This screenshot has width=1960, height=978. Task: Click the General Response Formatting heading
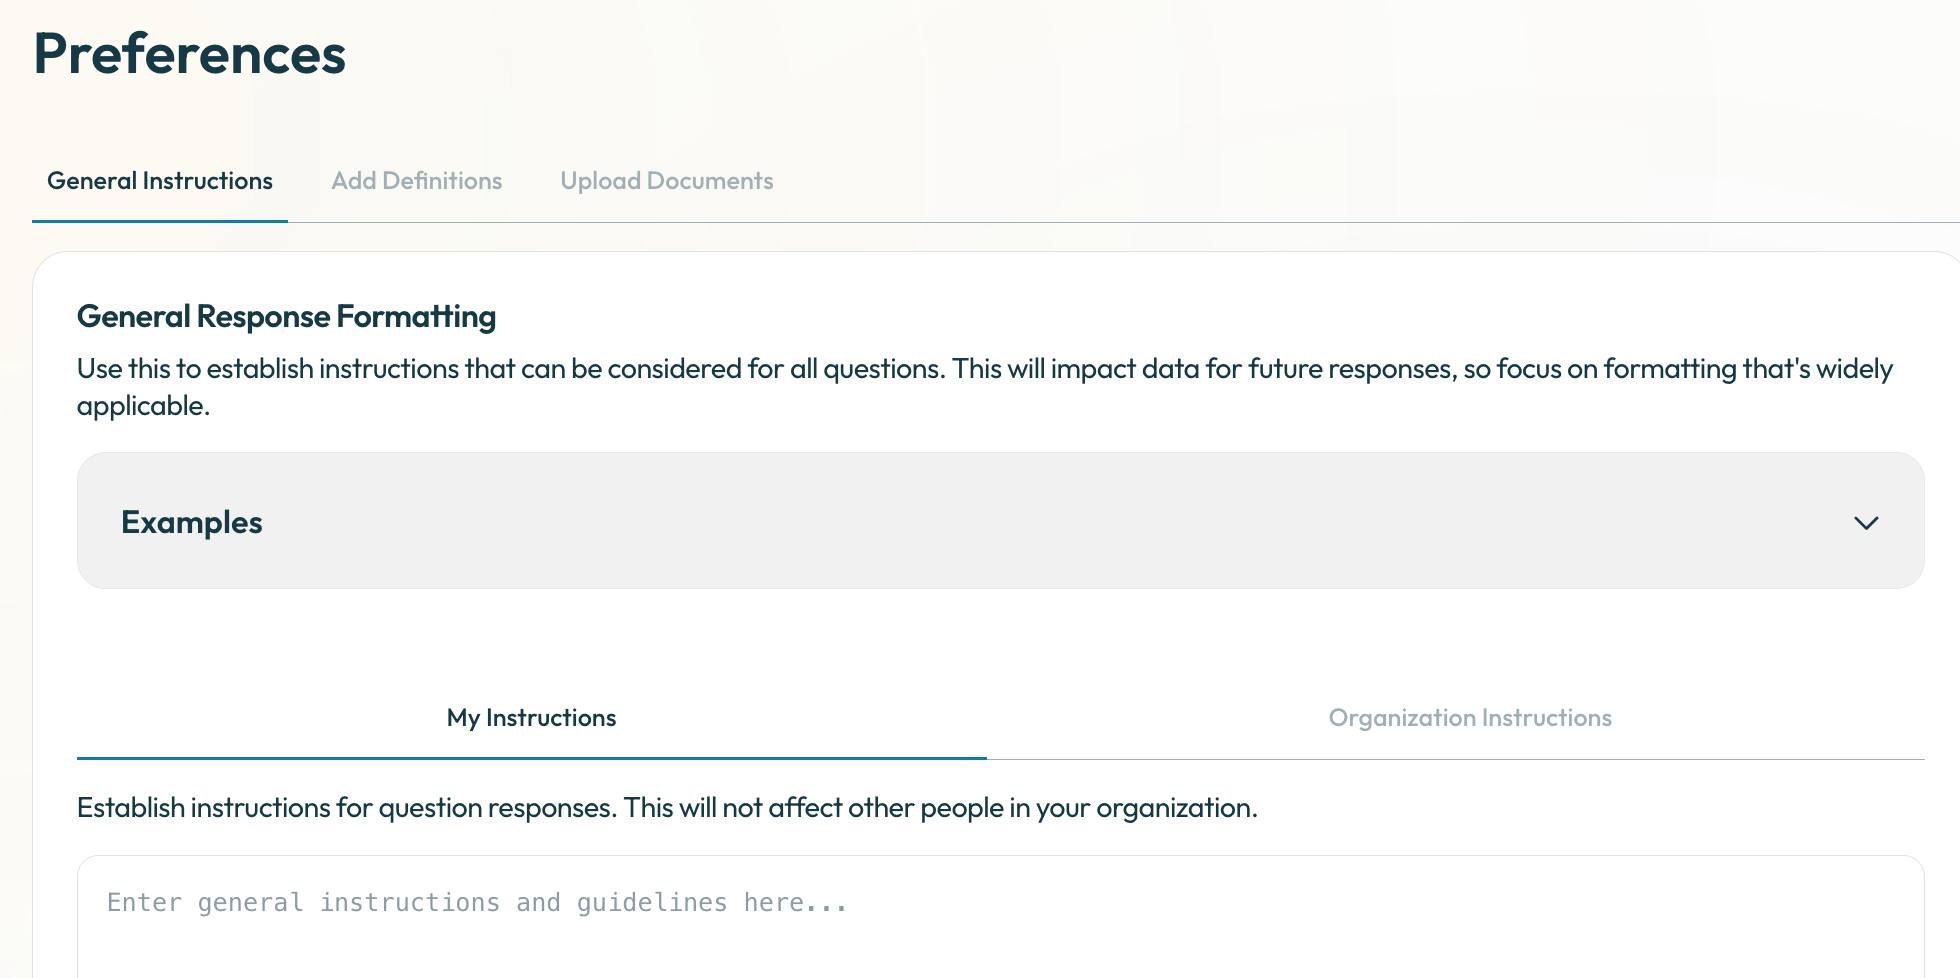point(287,316)
